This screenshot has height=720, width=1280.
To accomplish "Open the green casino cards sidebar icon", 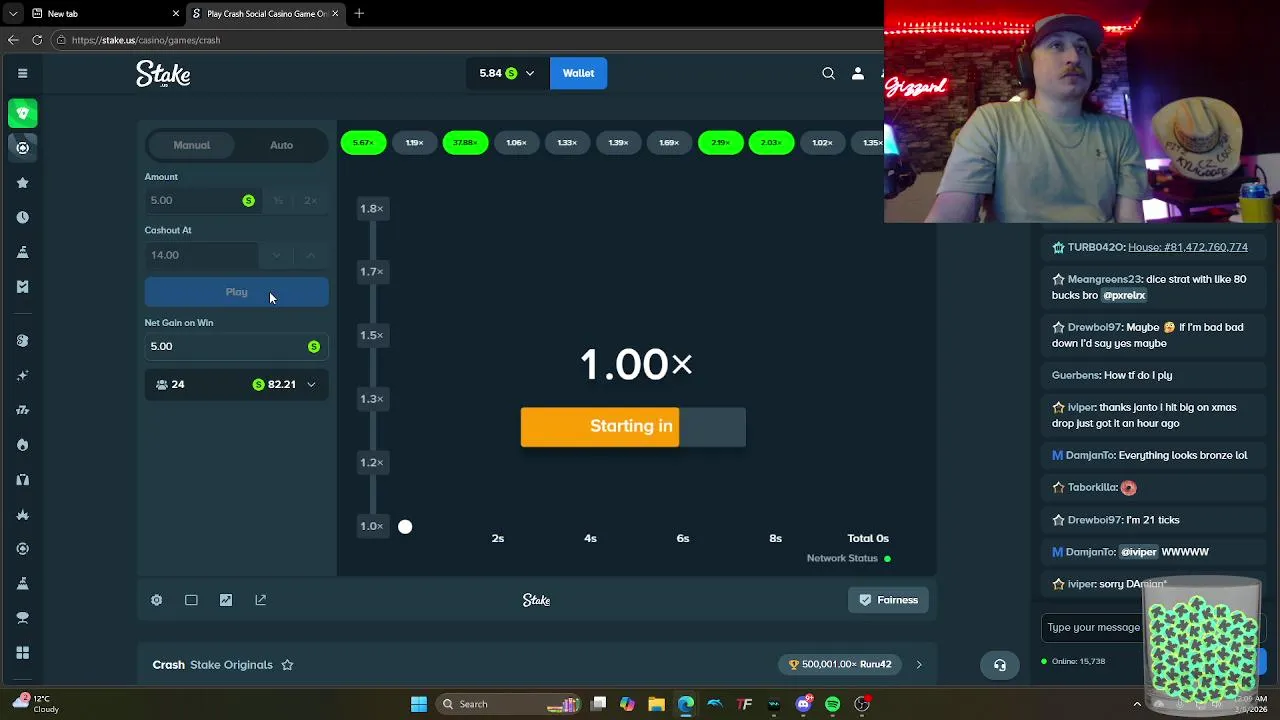I will click(22, 113).
